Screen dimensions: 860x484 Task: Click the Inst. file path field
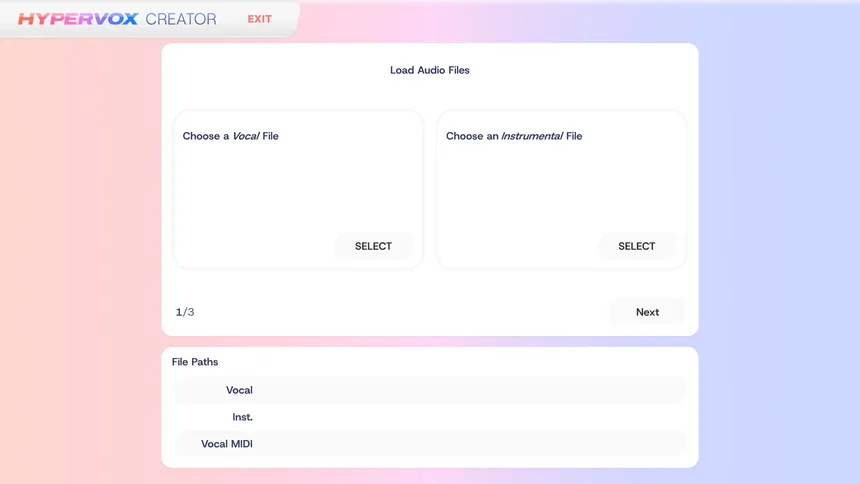(470, 417)
